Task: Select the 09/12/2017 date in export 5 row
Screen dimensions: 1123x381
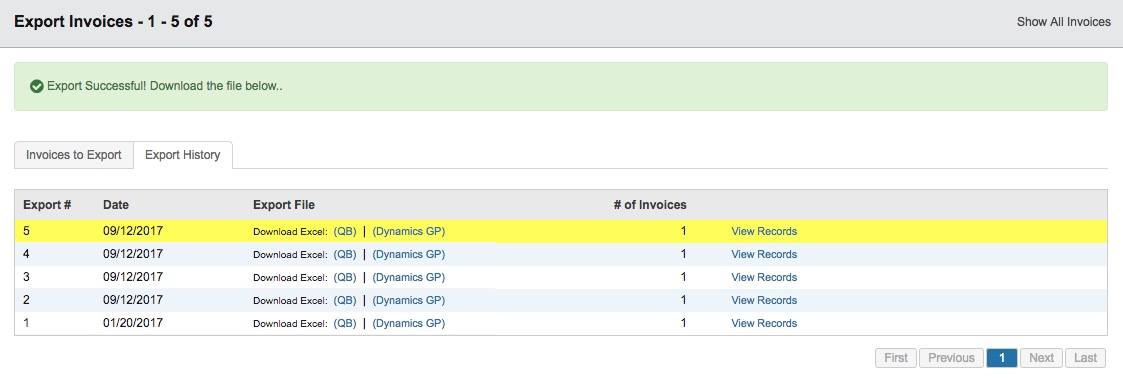Action: tap(133, 231)
